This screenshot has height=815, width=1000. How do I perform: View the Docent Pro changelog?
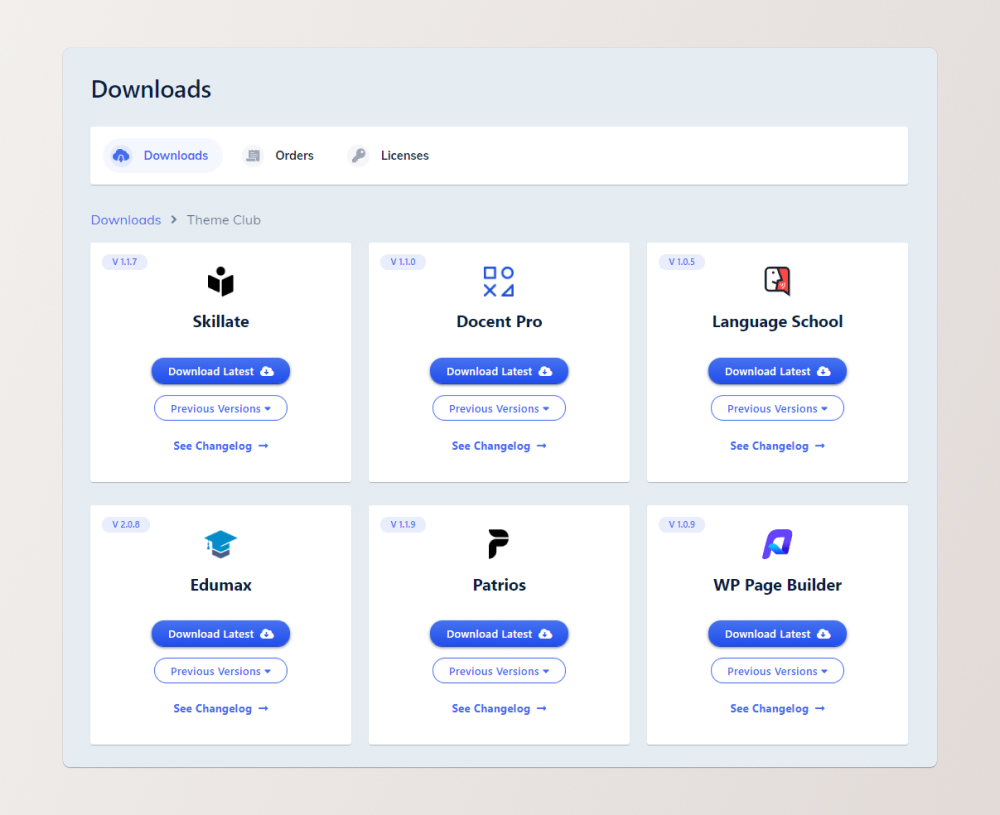coord(499,446)
